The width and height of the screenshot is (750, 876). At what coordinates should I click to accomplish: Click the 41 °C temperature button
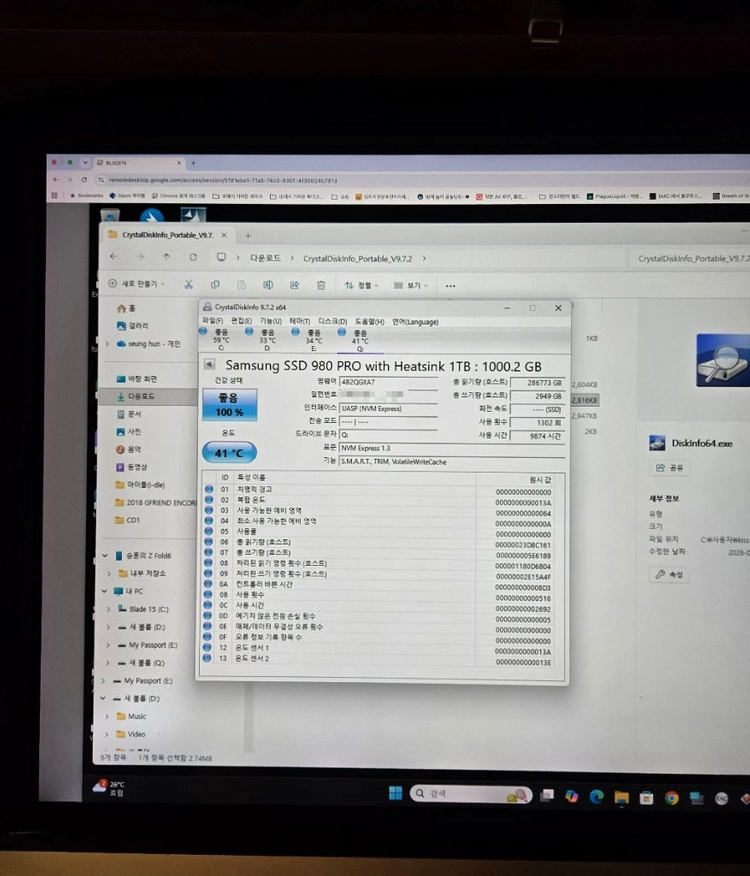click(x=229, y=453)
